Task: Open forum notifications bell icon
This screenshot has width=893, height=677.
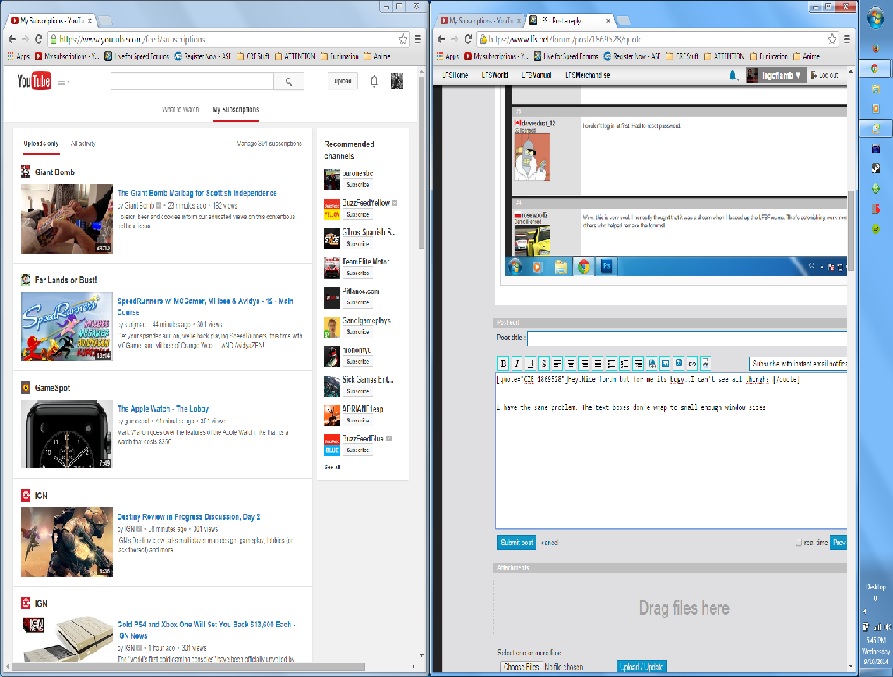Action: 734,75
